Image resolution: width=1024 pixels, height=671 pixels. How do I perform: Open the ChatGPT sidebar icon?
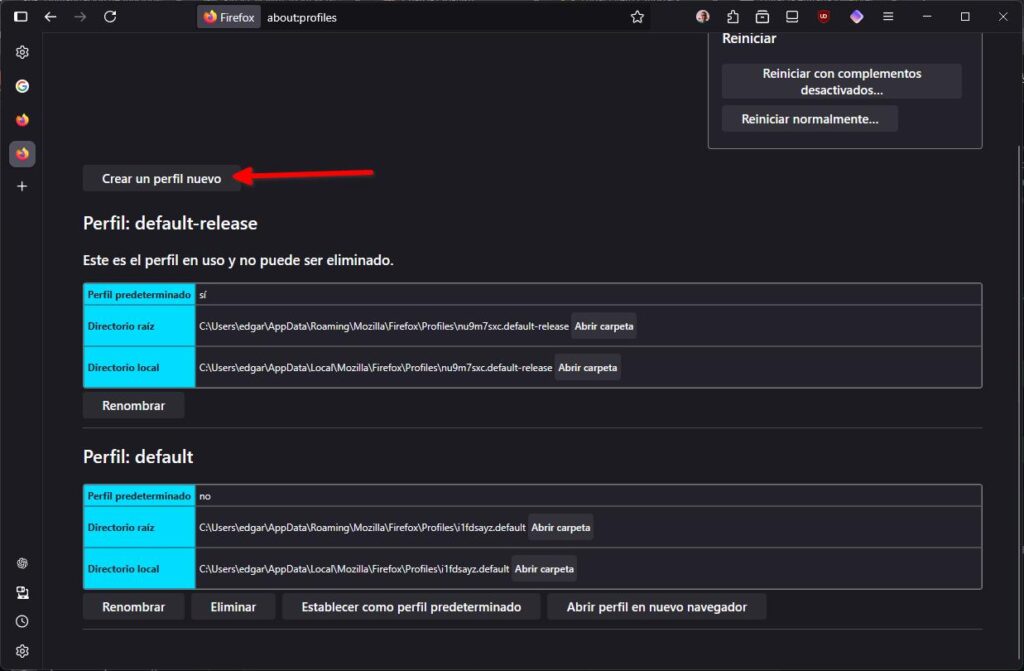click(22, 563)
